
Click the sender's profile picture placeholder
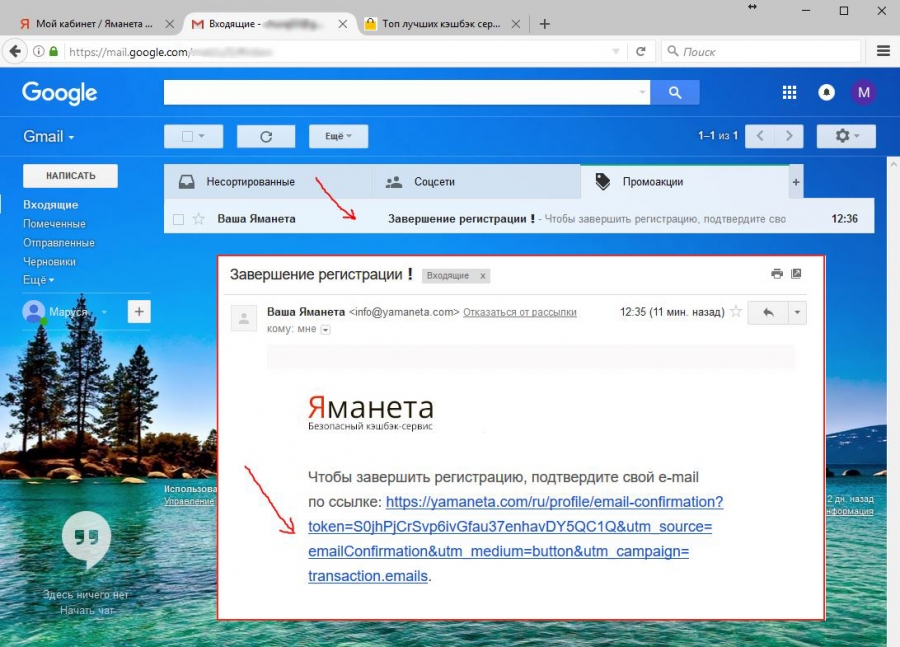click(x=244, y=318)
